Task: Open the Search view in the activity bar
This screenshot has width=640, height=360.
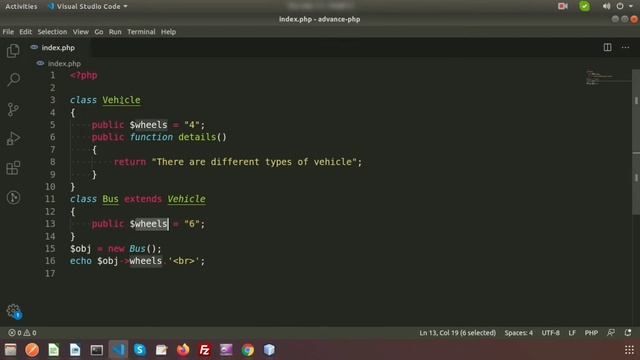Action: coord(13,80)
